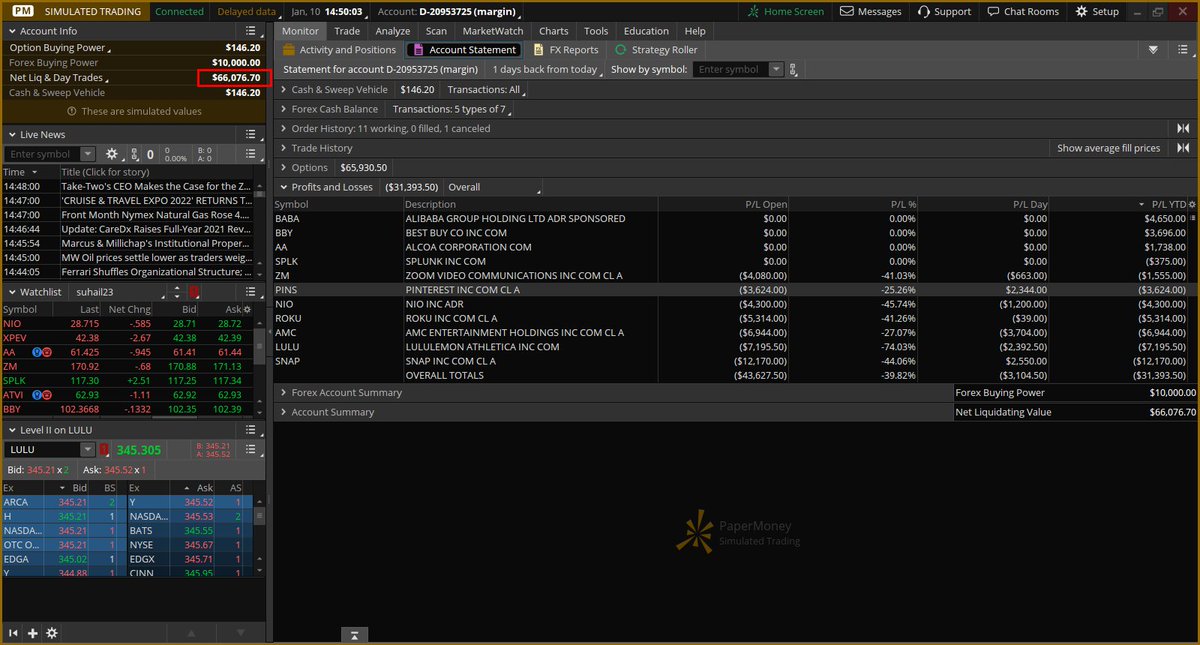Open FX Reports subtab
The image size is (1200, 645).
(566, 50)
